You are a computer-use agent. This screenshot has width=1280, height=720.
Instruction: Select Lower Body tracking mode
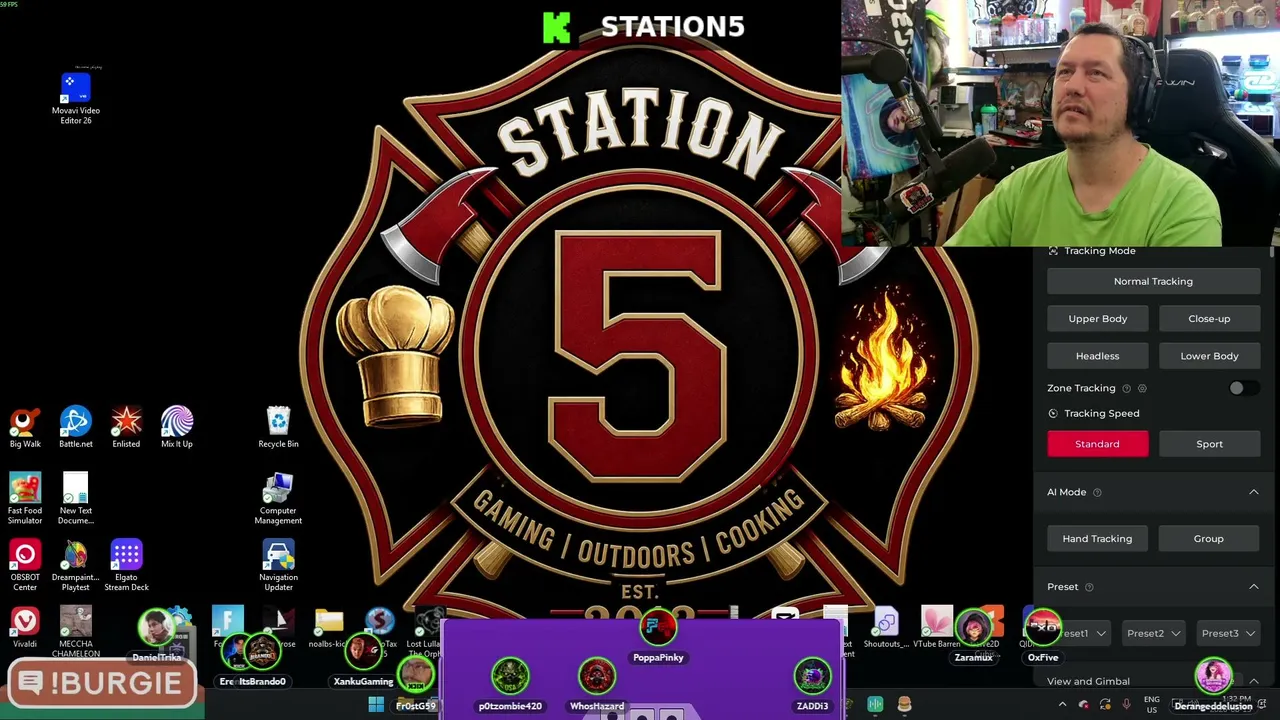[1209, 356]
